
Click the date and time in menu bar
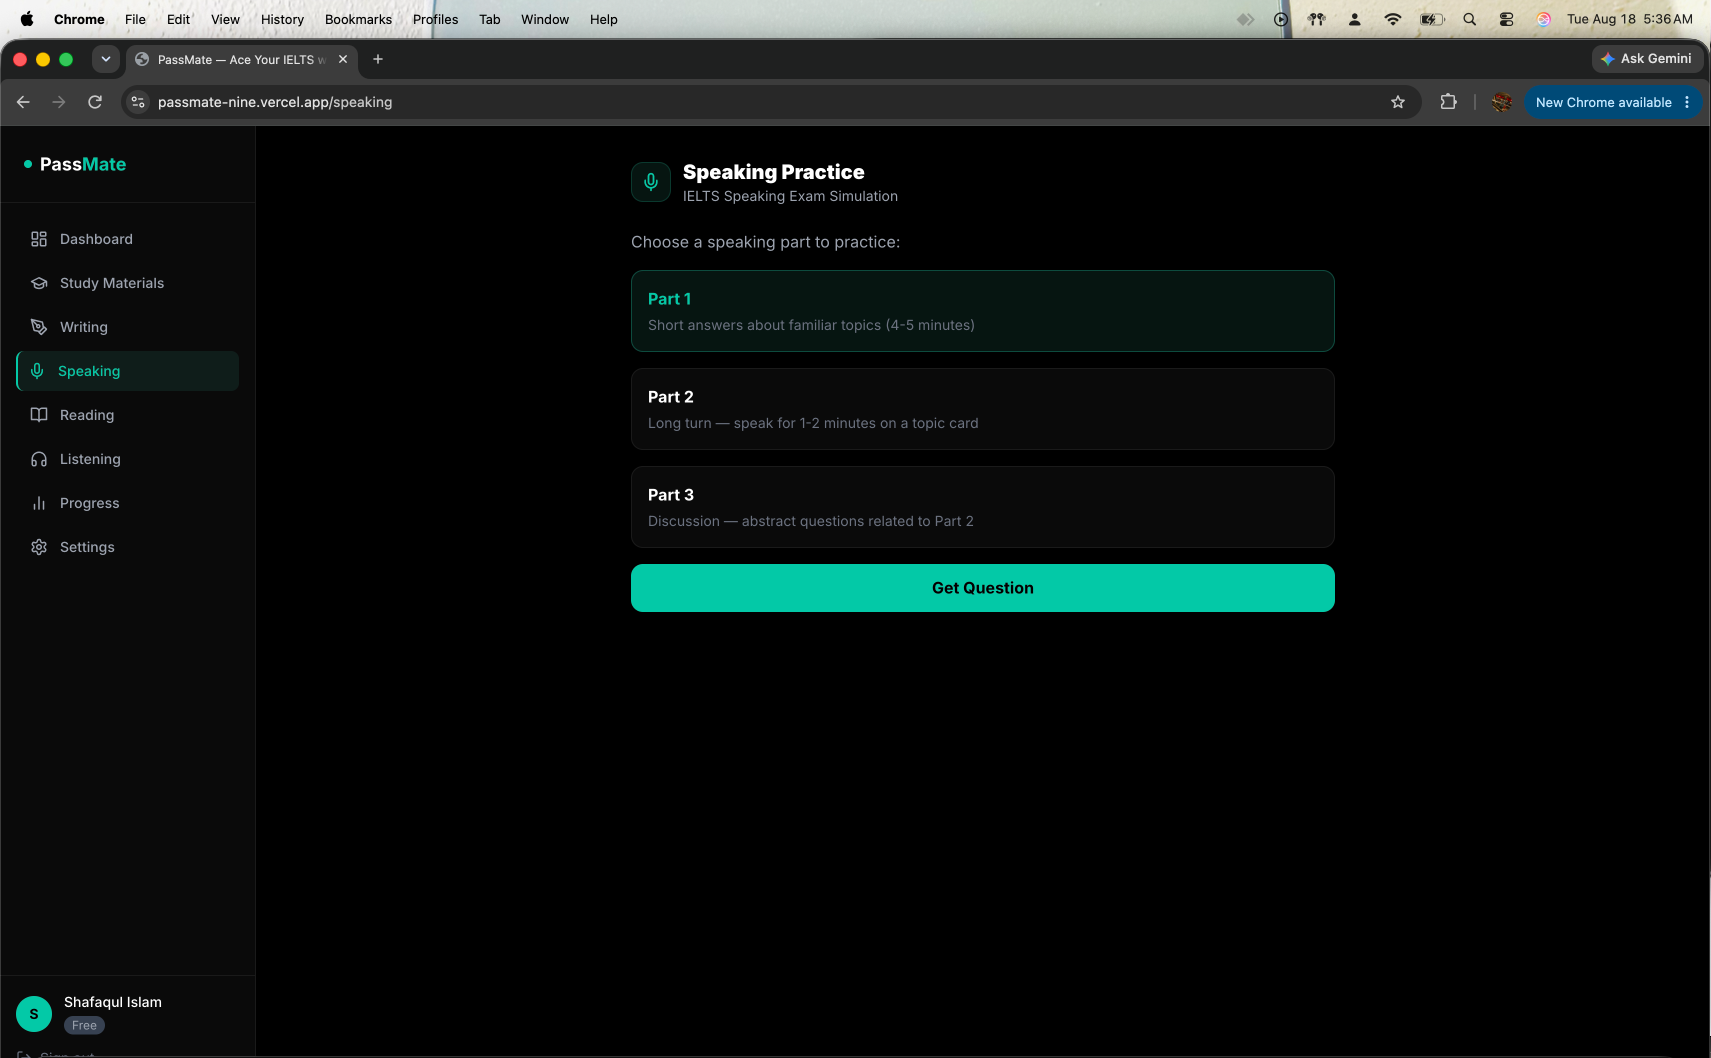pos(1630,19)
